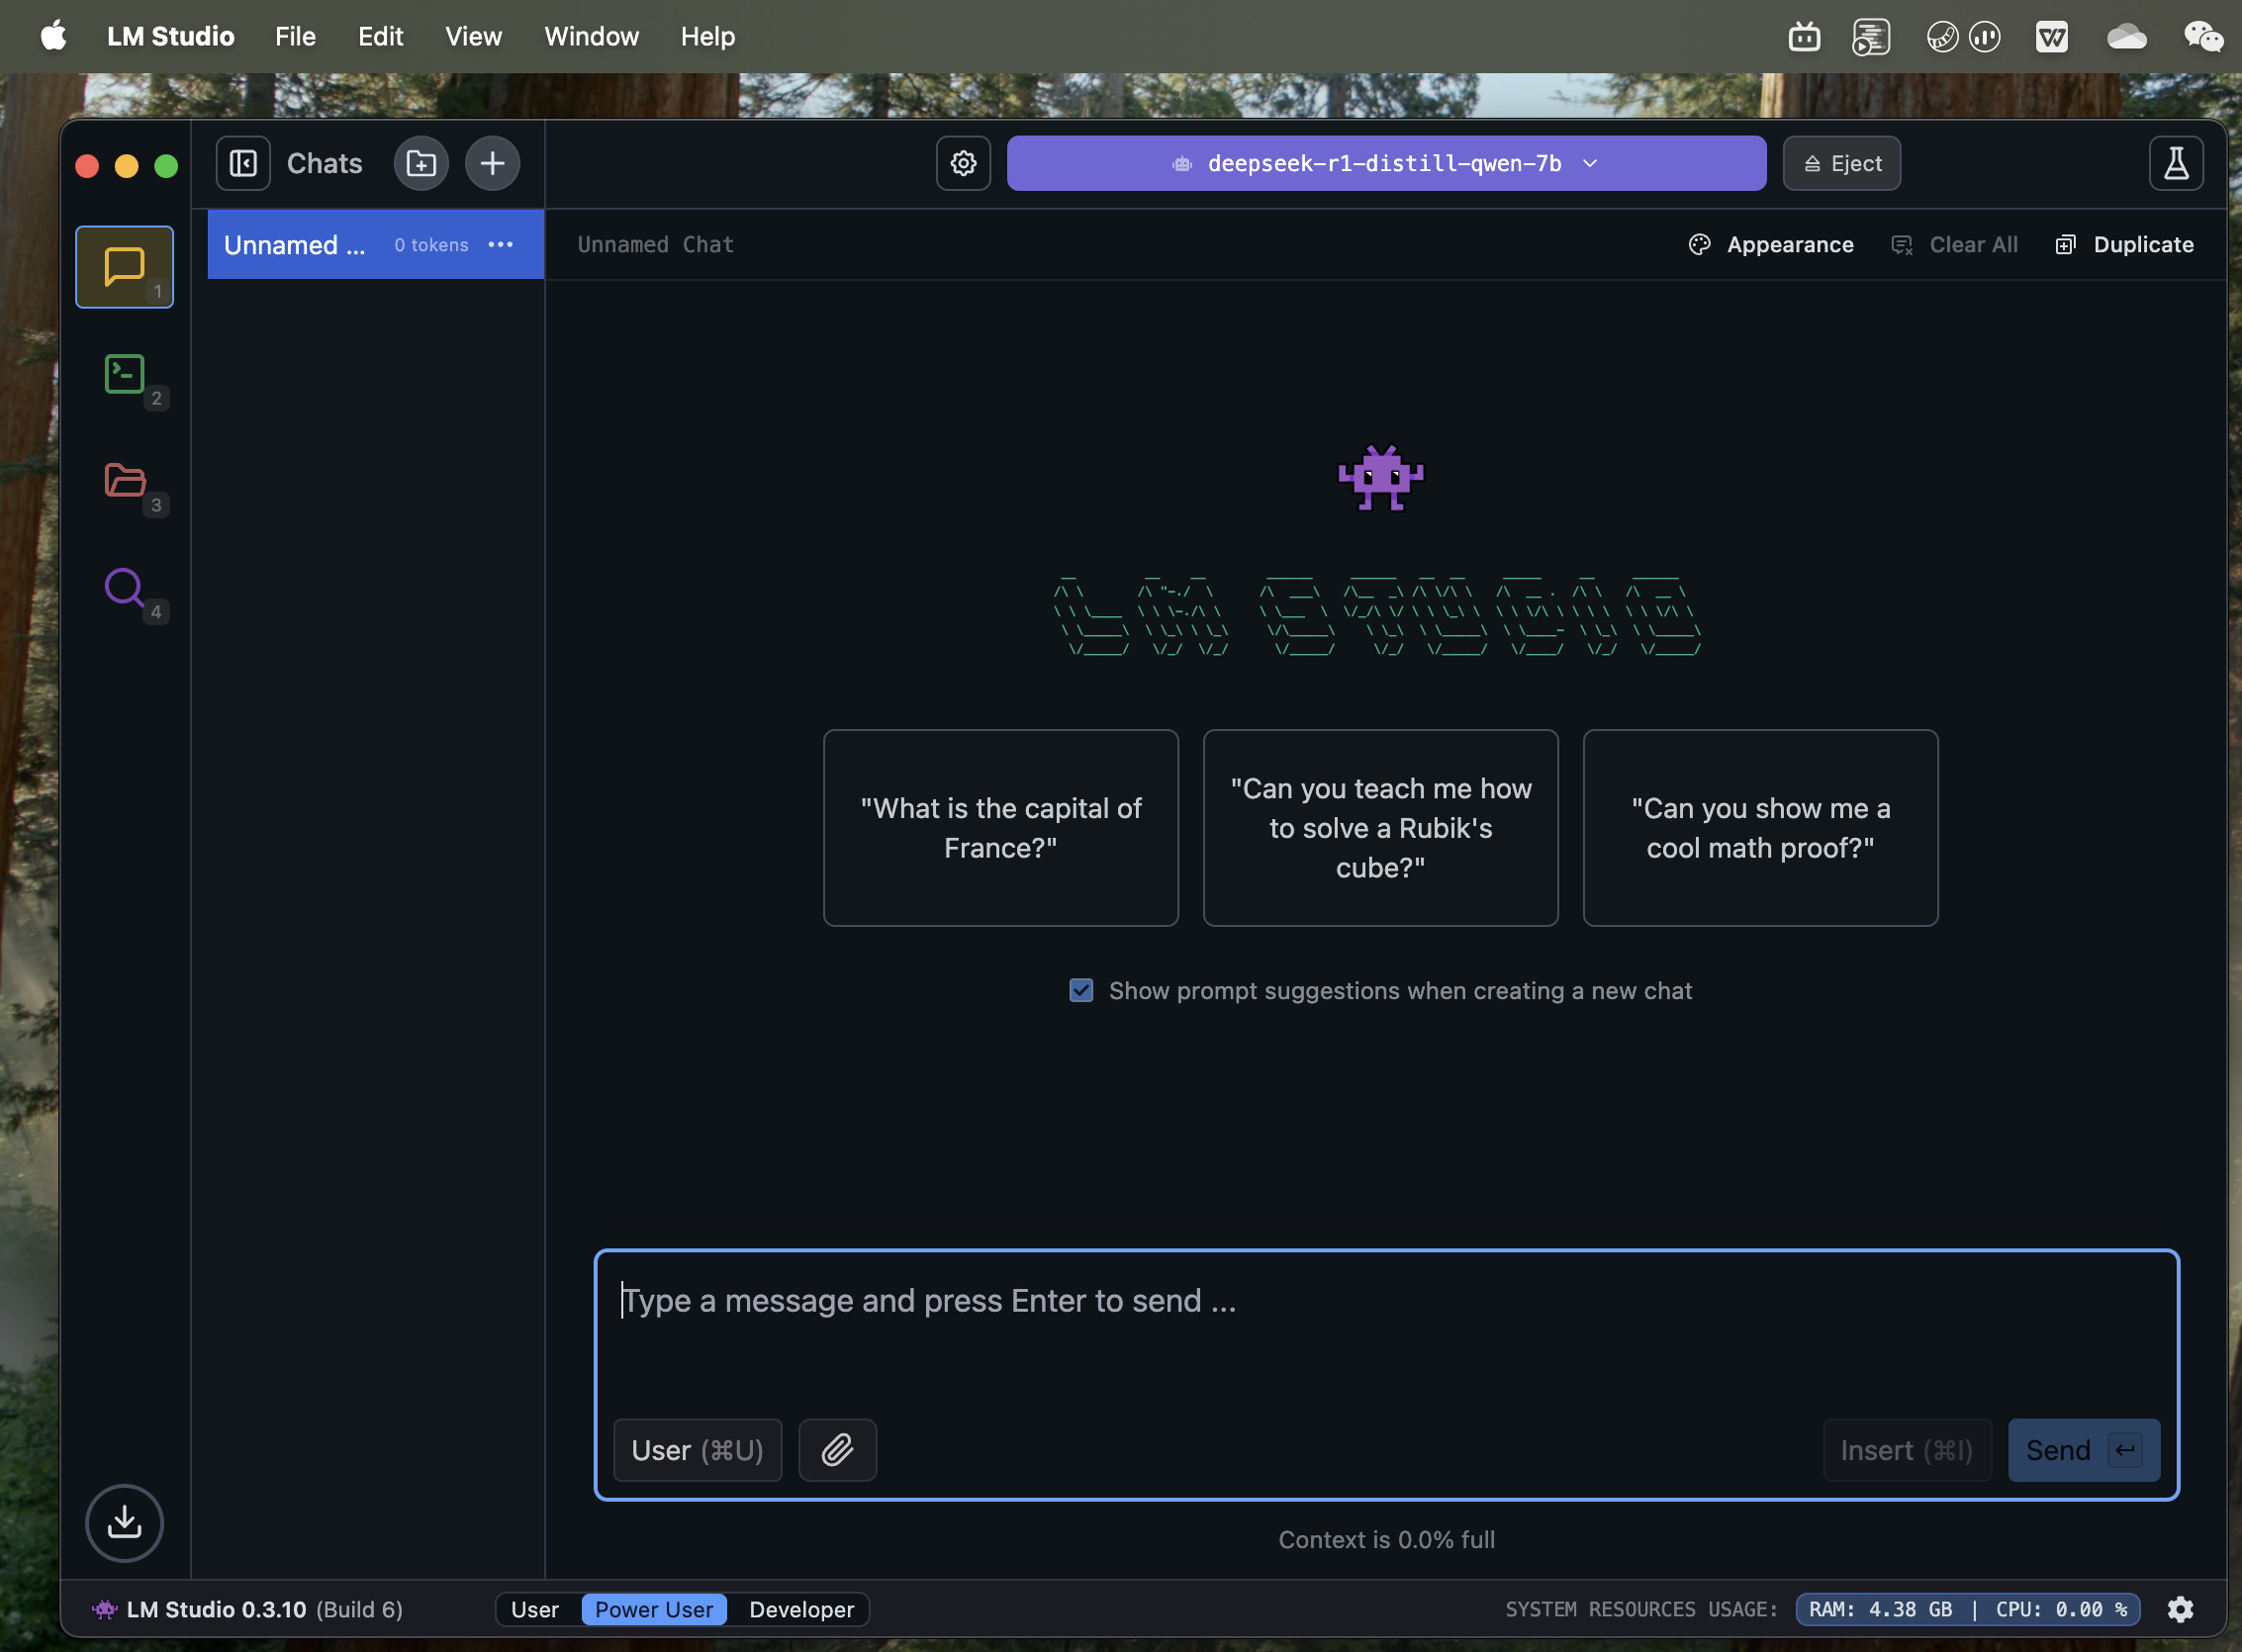Collapse the chats sidebar panel icon
The image size is (2242, 1652).
coord(243,163)
